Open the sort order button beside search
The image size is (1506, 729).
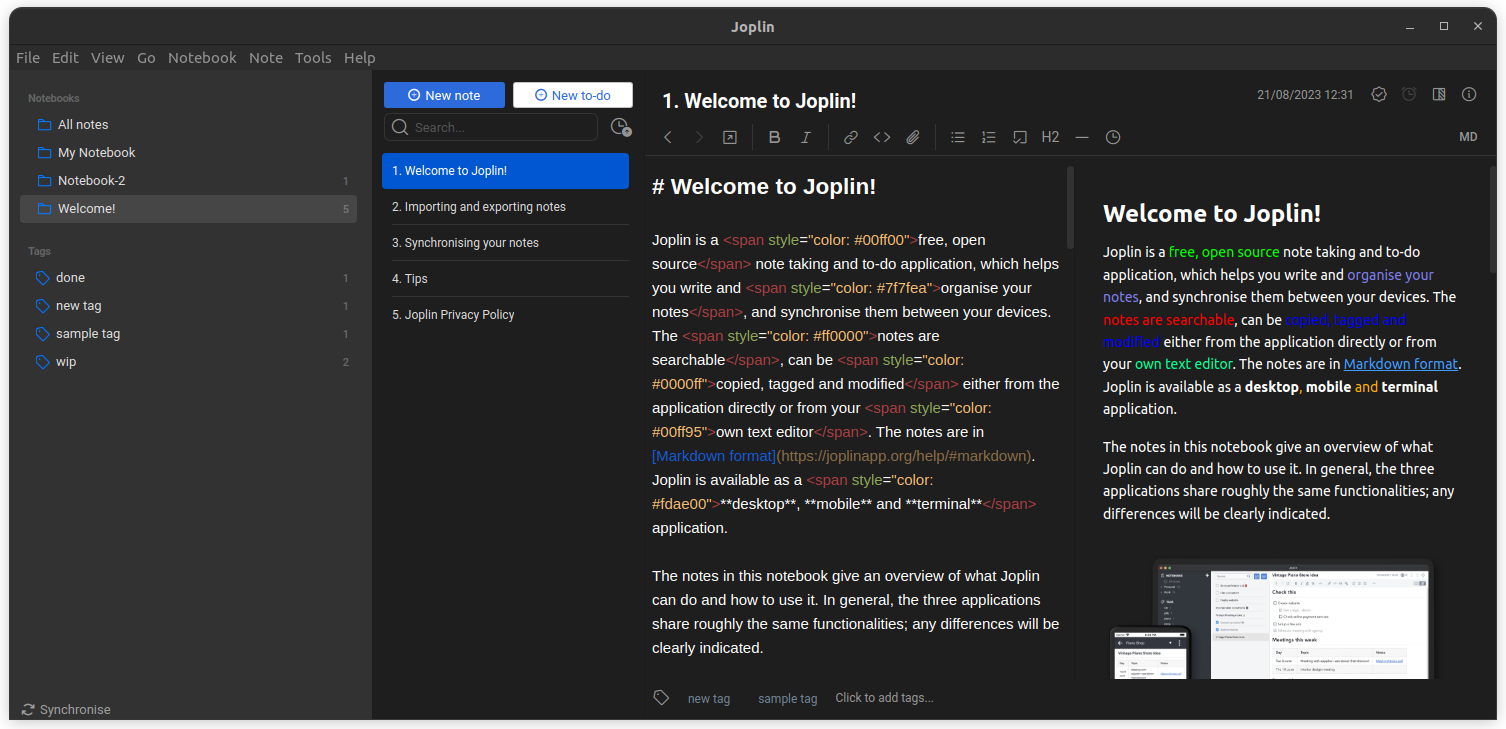(620, 127)
